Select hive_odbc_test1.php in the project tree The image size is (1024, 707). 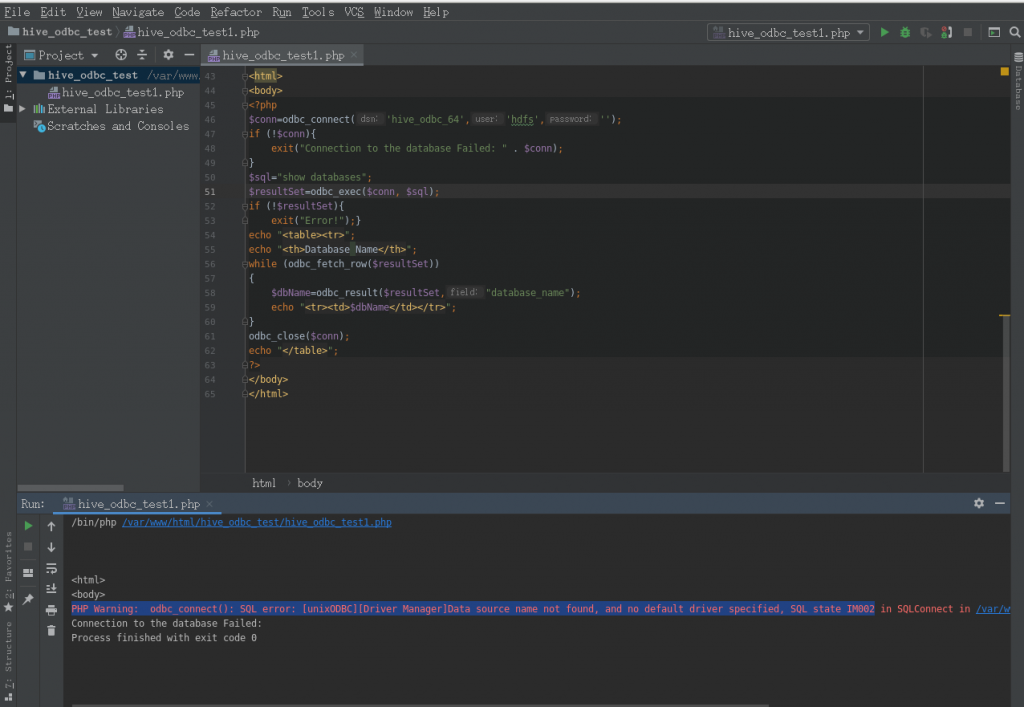[x=122, y=92]
